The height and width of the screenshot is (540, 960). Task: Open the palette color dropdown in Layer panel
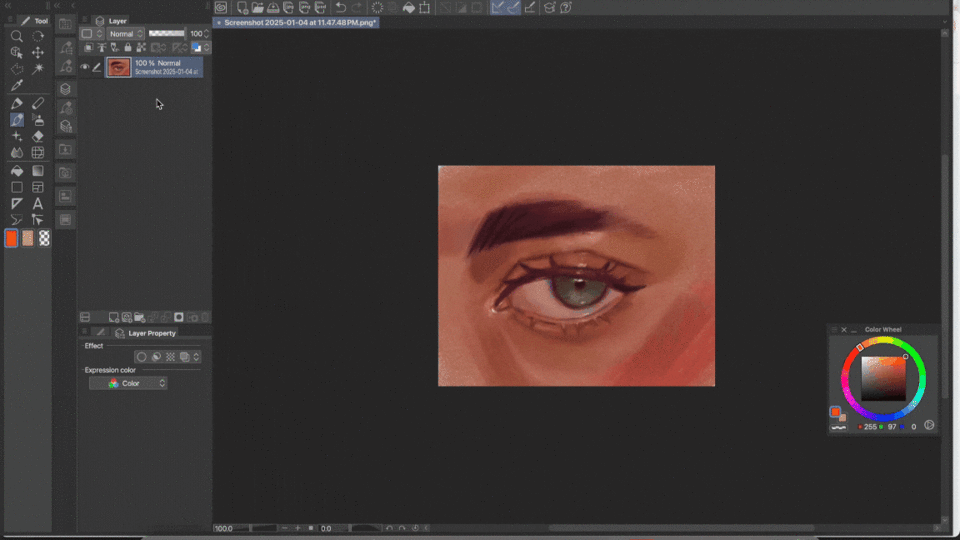click(x=200, y=47)
